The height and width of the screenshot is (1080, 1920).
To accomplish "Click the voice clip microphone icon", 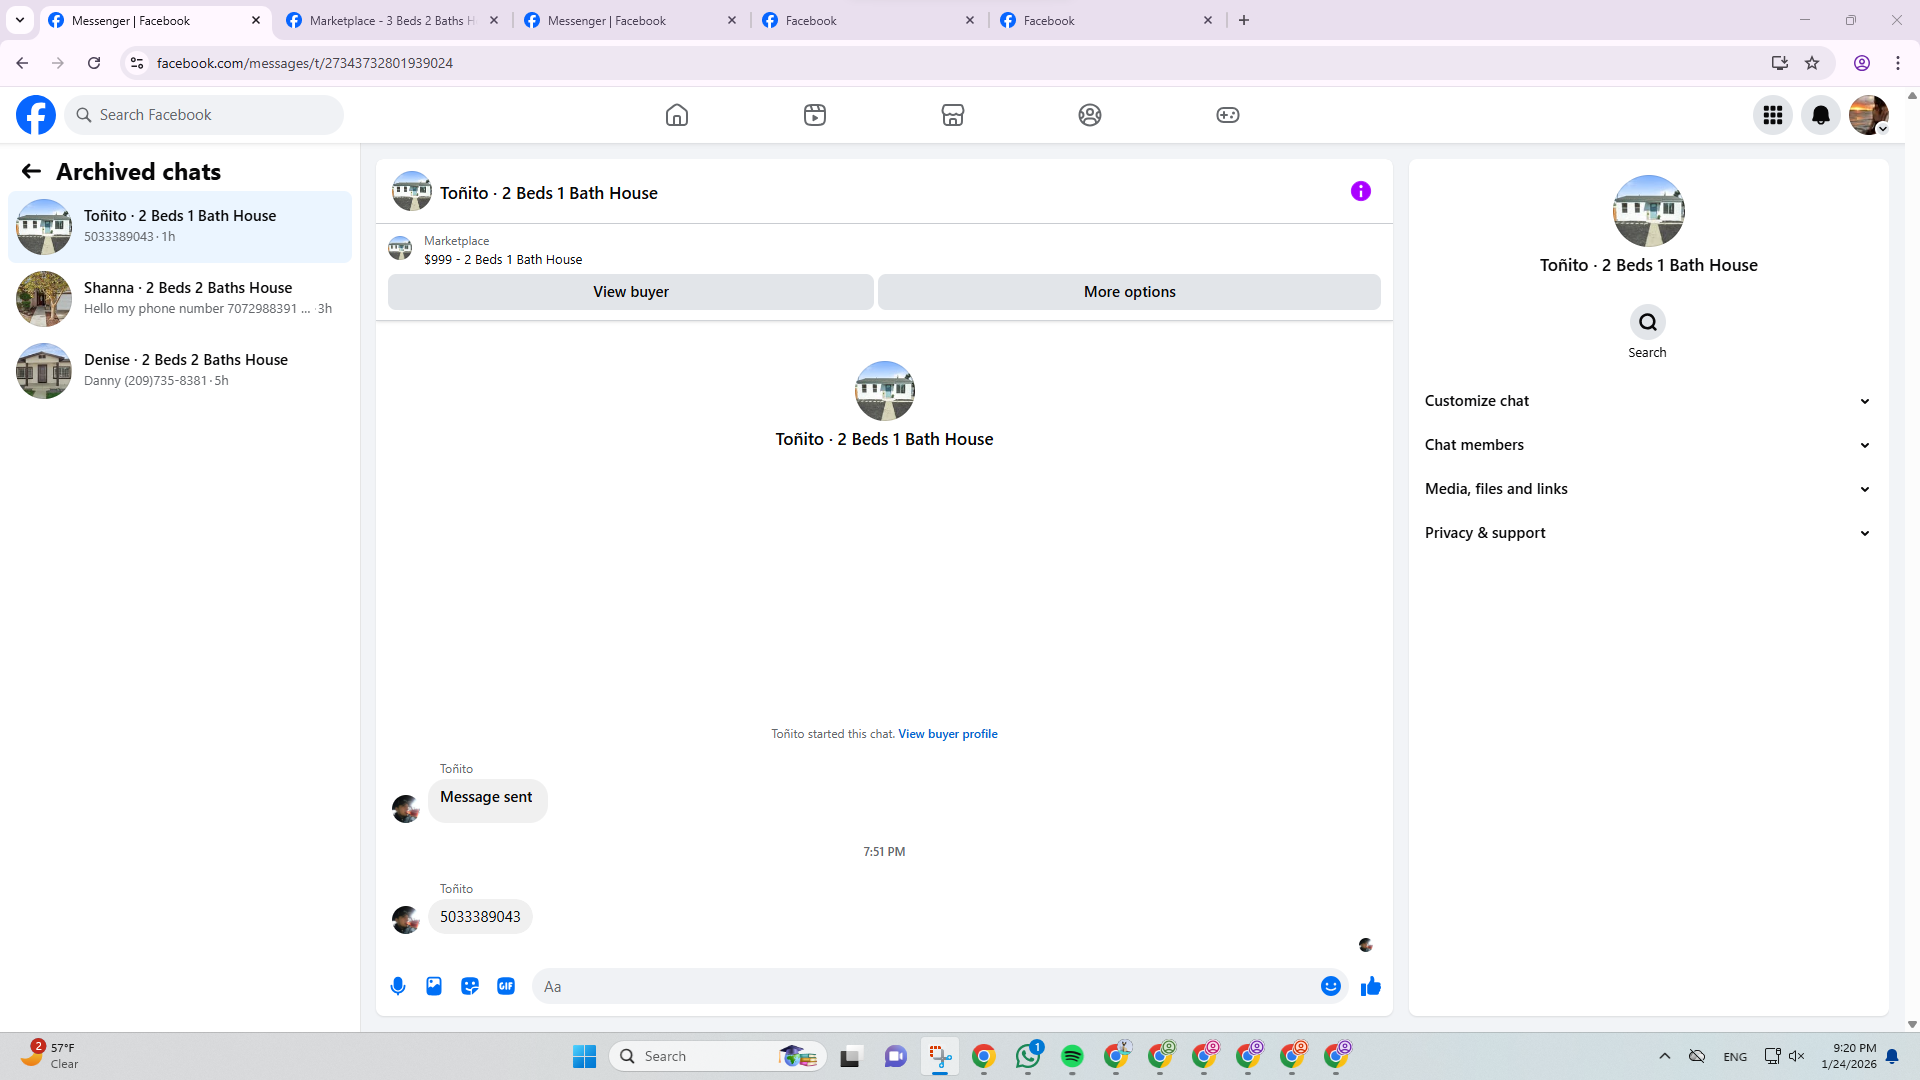I will (398, 986).
